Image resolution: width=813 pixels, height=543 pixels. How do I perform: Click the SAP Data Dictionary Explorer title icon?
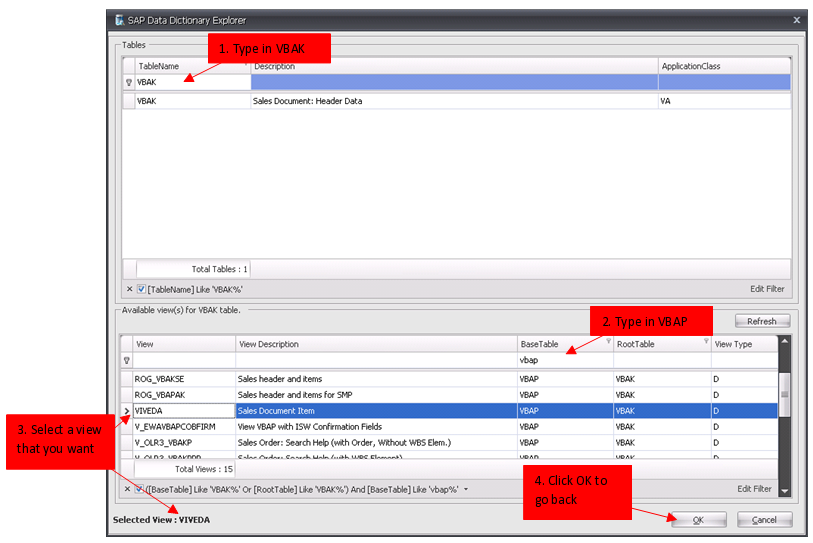121,20
